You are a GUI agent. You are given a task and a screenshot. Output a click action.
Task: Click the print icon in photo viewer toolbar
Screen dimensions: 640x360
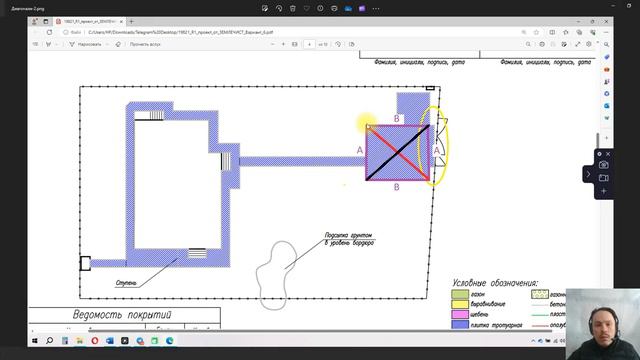pos(334,8)
